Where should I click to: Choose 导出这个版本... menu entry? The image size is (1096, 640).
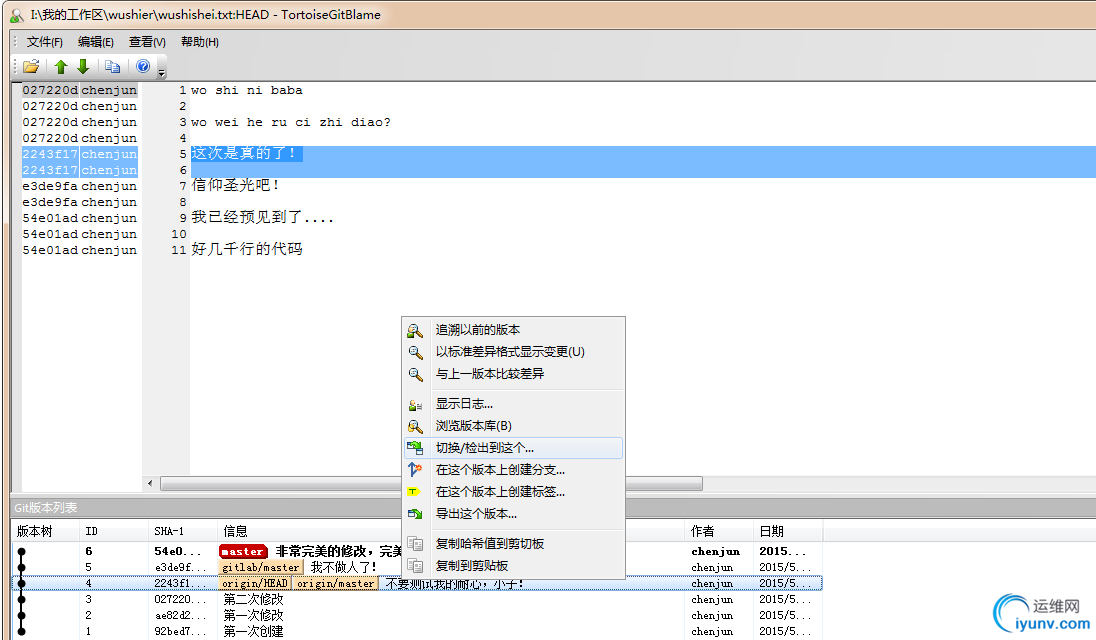pyautogui.click(x=514, y=514)
